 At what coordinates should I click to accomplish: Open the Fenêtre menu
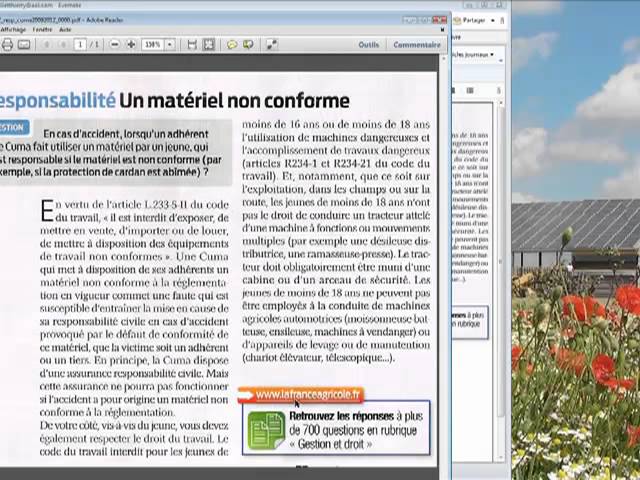pos(42,30)
